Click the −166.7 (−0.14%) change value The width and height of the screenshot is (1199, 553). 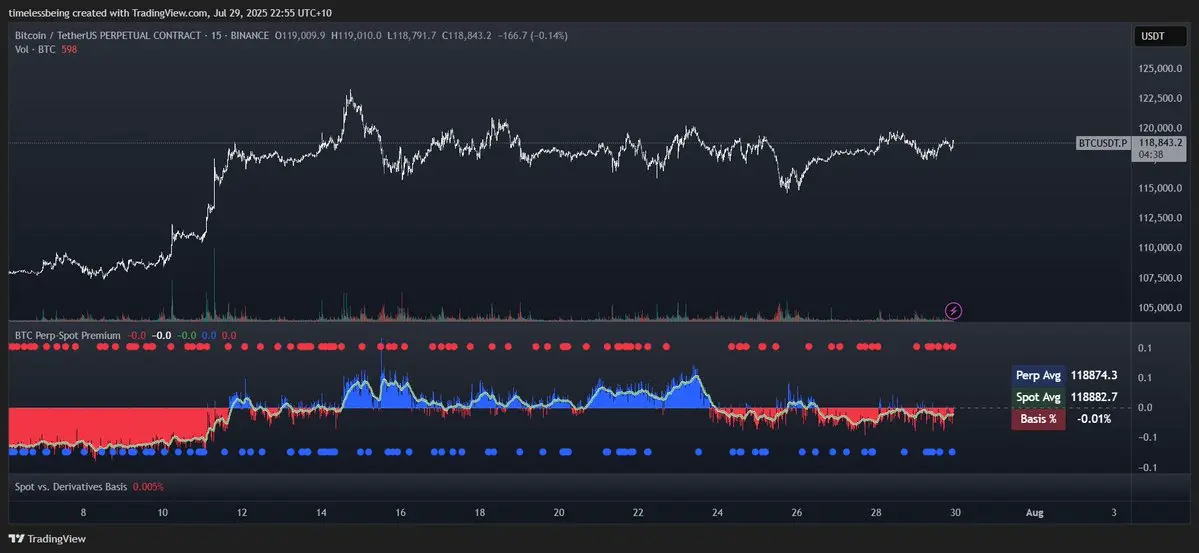pyautogui.click(x=533, y=36)
